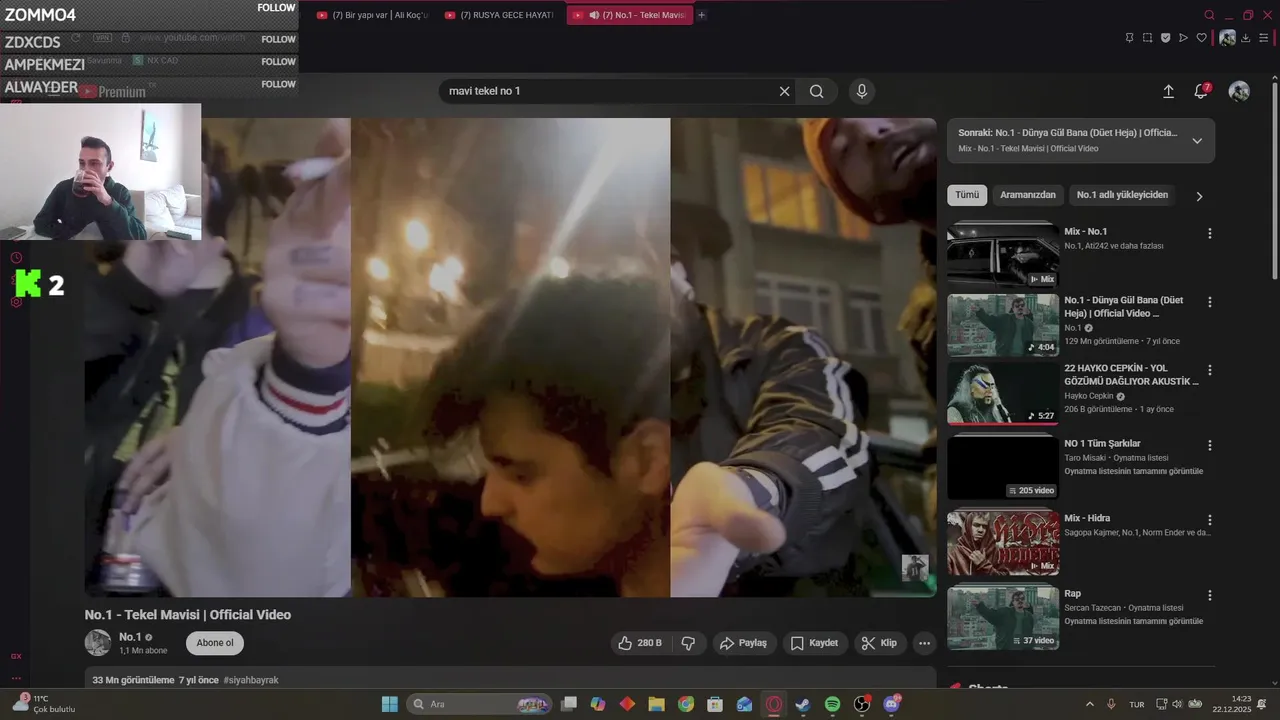Select the No.1 - Tekel Mavisi tab
The width and height of the screenshot is (1280, 720).
629,15
